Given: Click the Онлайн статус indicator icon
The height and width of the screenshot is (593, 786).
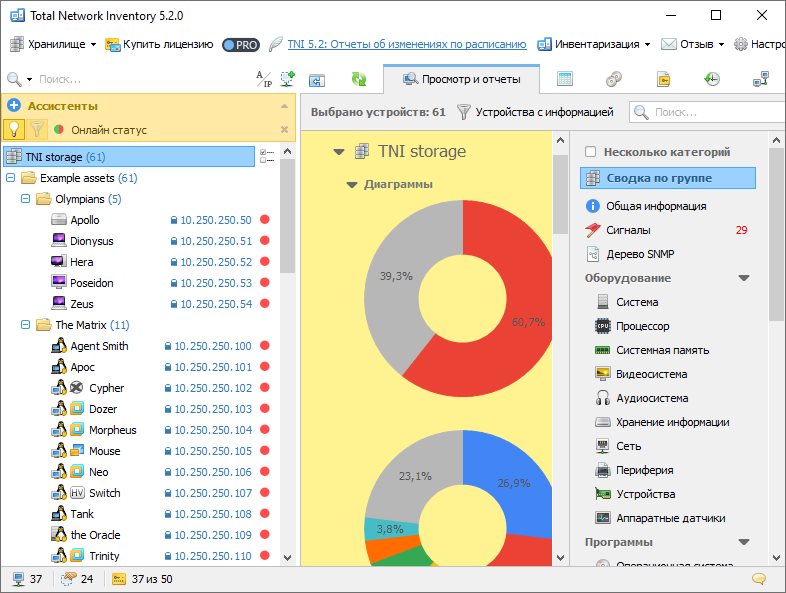Looking at the screenshot, I should (59, 129).
